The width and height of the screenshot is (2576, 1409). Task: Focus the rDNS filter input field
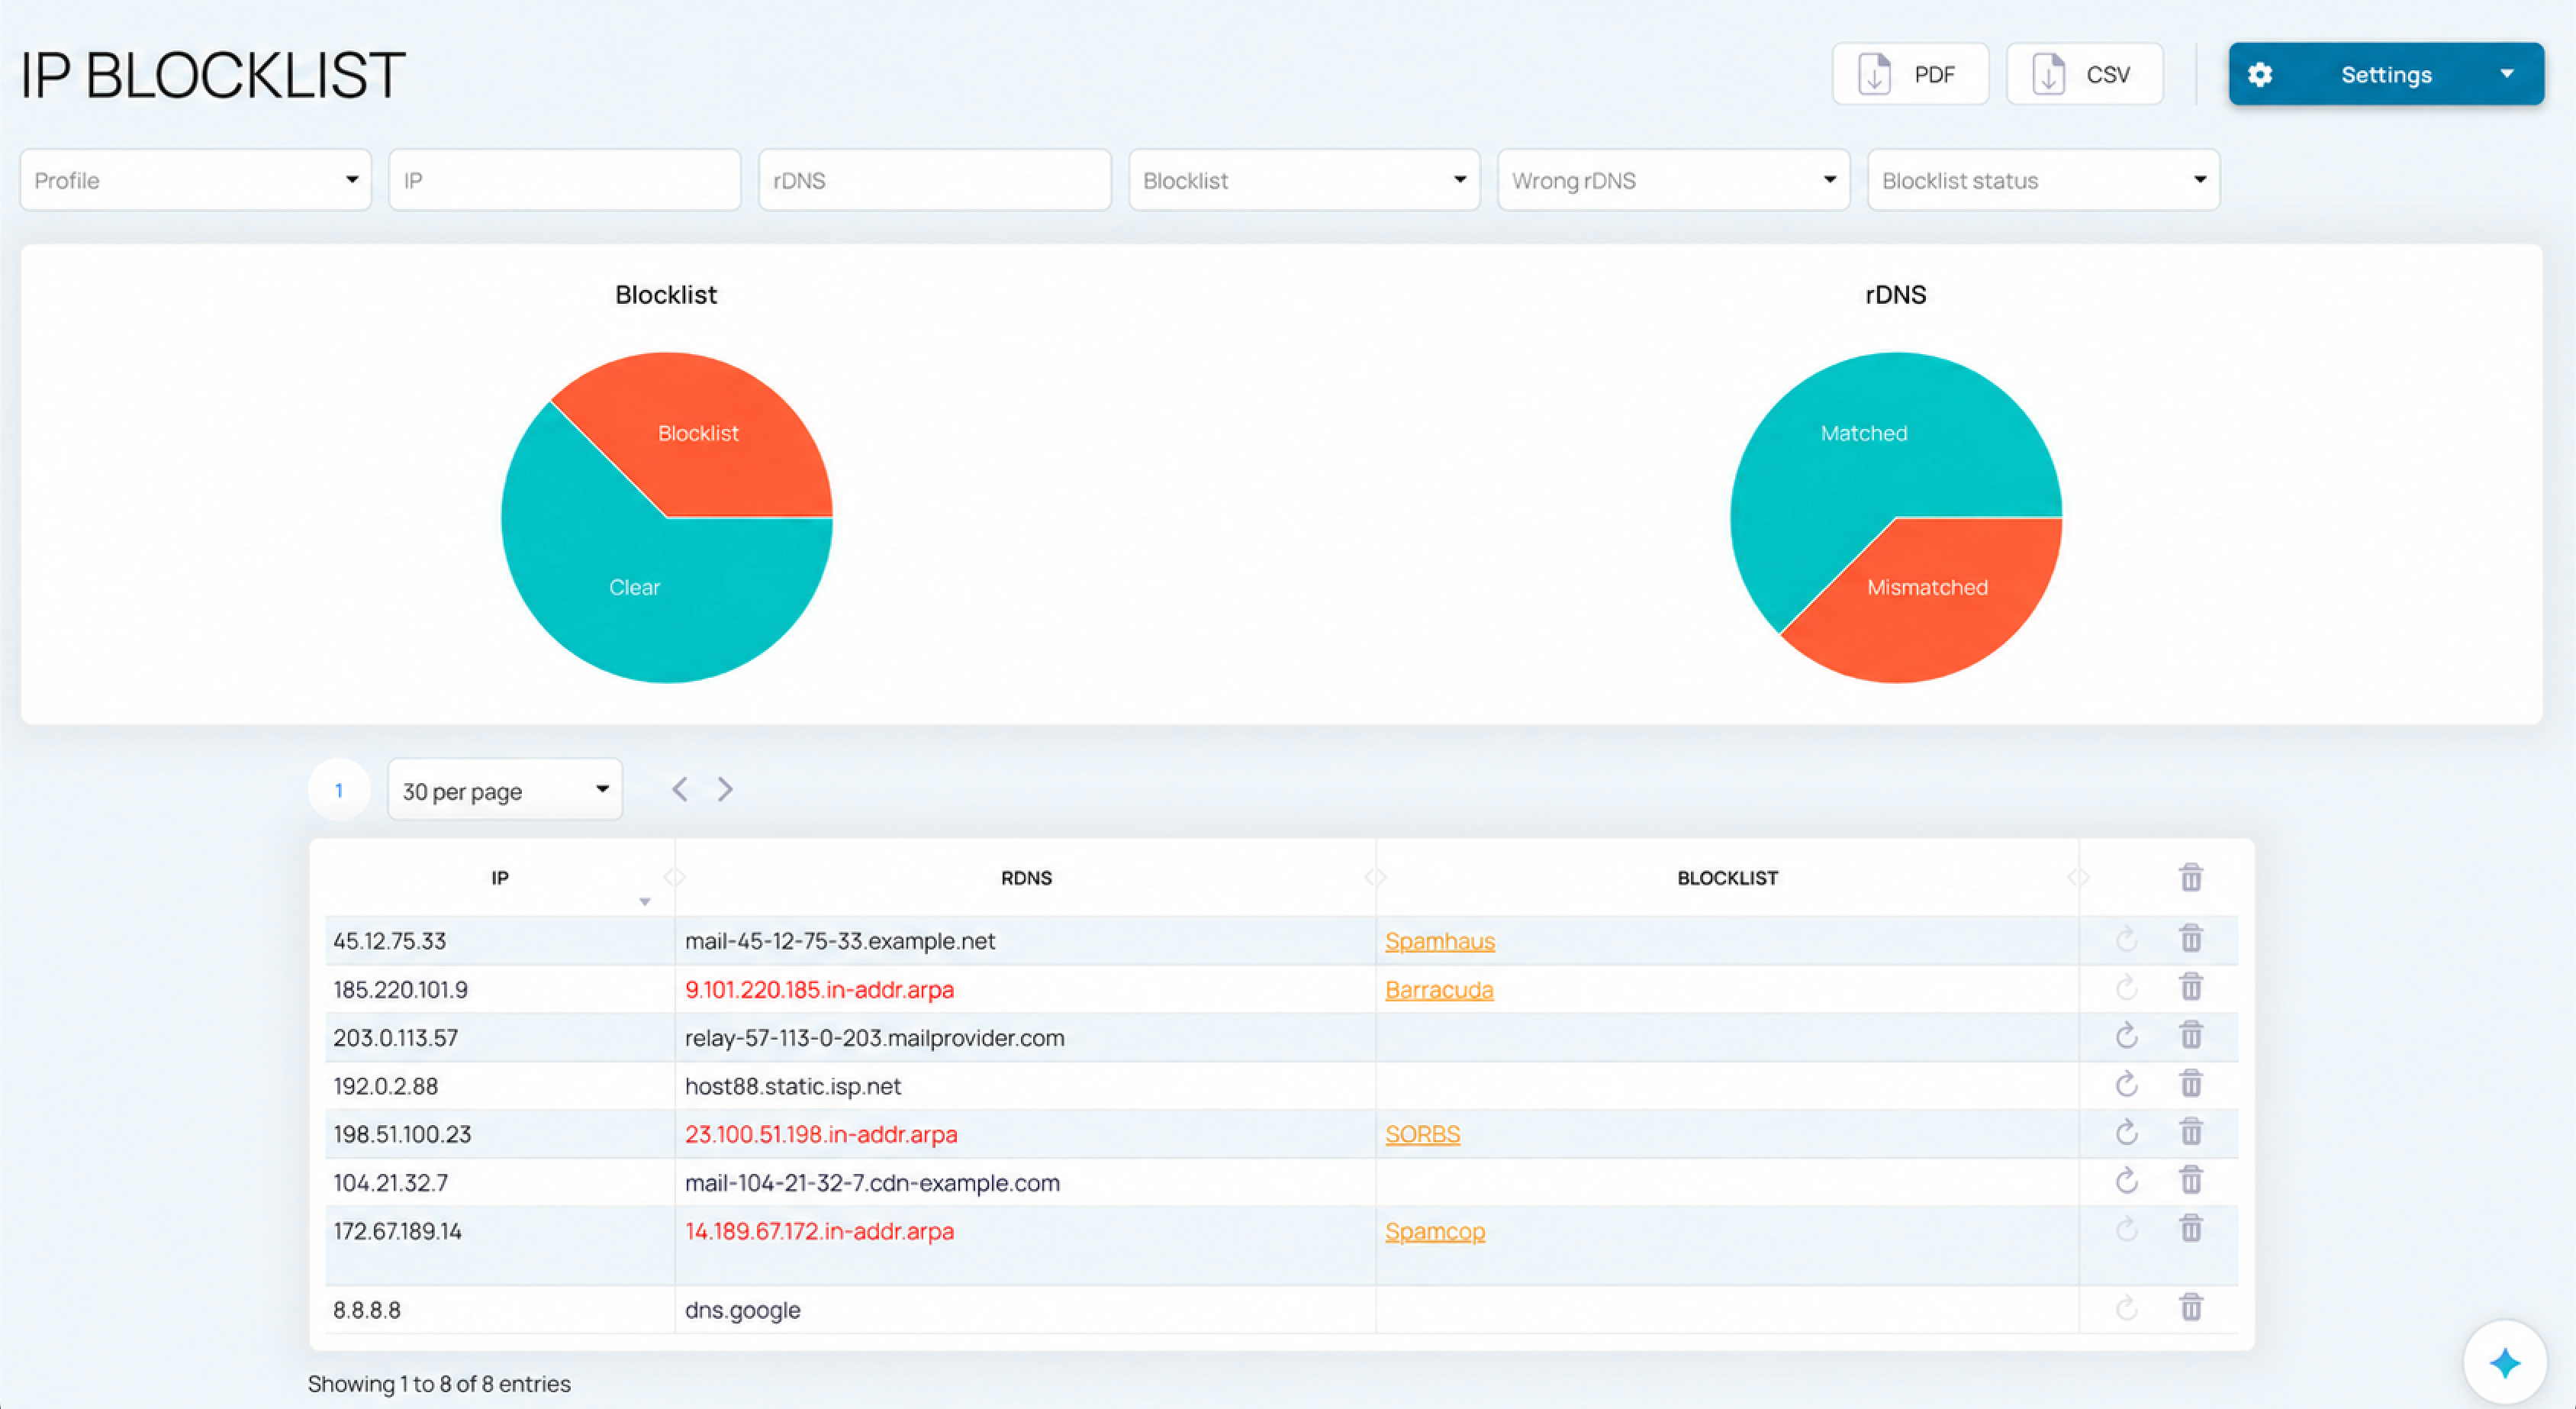(x=934, y=180)
